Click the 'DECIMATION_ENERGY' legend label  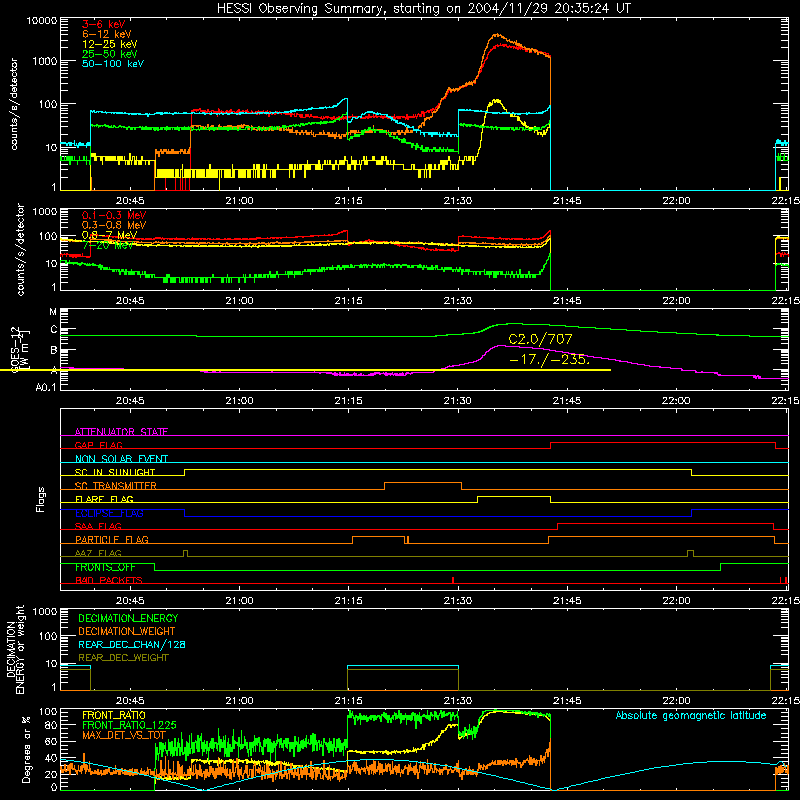click(128, 618)
